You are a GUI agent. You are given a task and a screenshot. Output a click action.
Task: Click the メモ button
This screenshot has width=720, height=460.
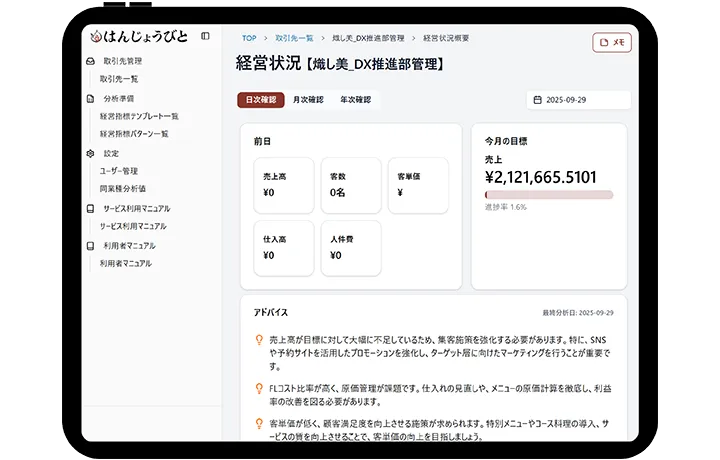coord(612,42)
